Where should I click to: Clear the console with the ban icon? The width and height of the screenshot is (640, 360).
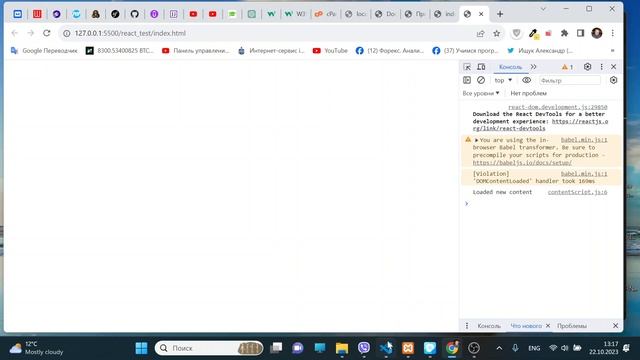point(481,80)
